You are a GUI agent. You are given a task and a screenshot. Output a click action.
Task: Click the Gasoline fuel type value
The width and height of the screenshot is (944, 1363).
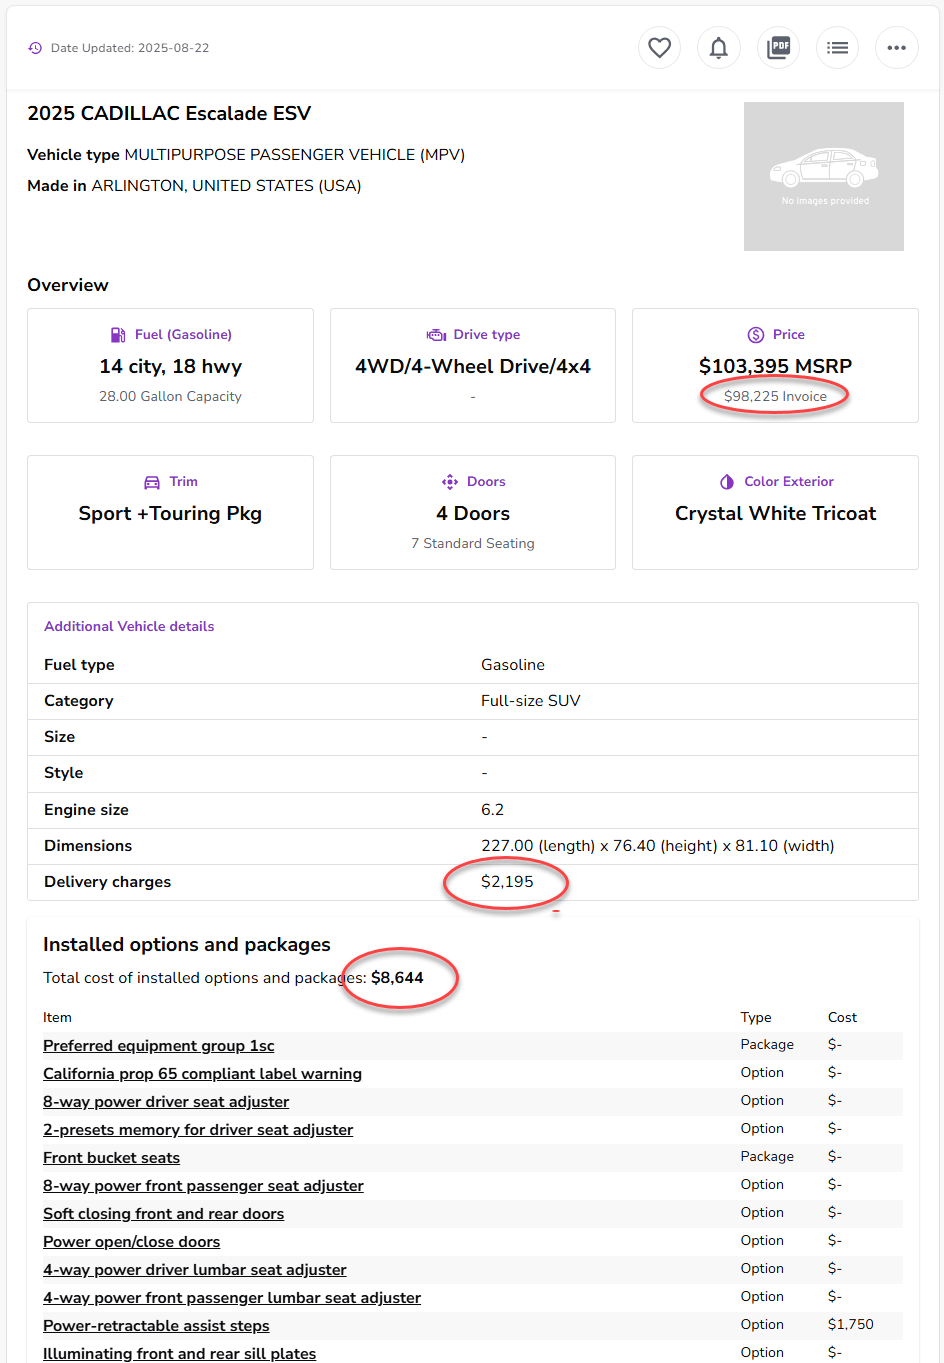(513, 664)
